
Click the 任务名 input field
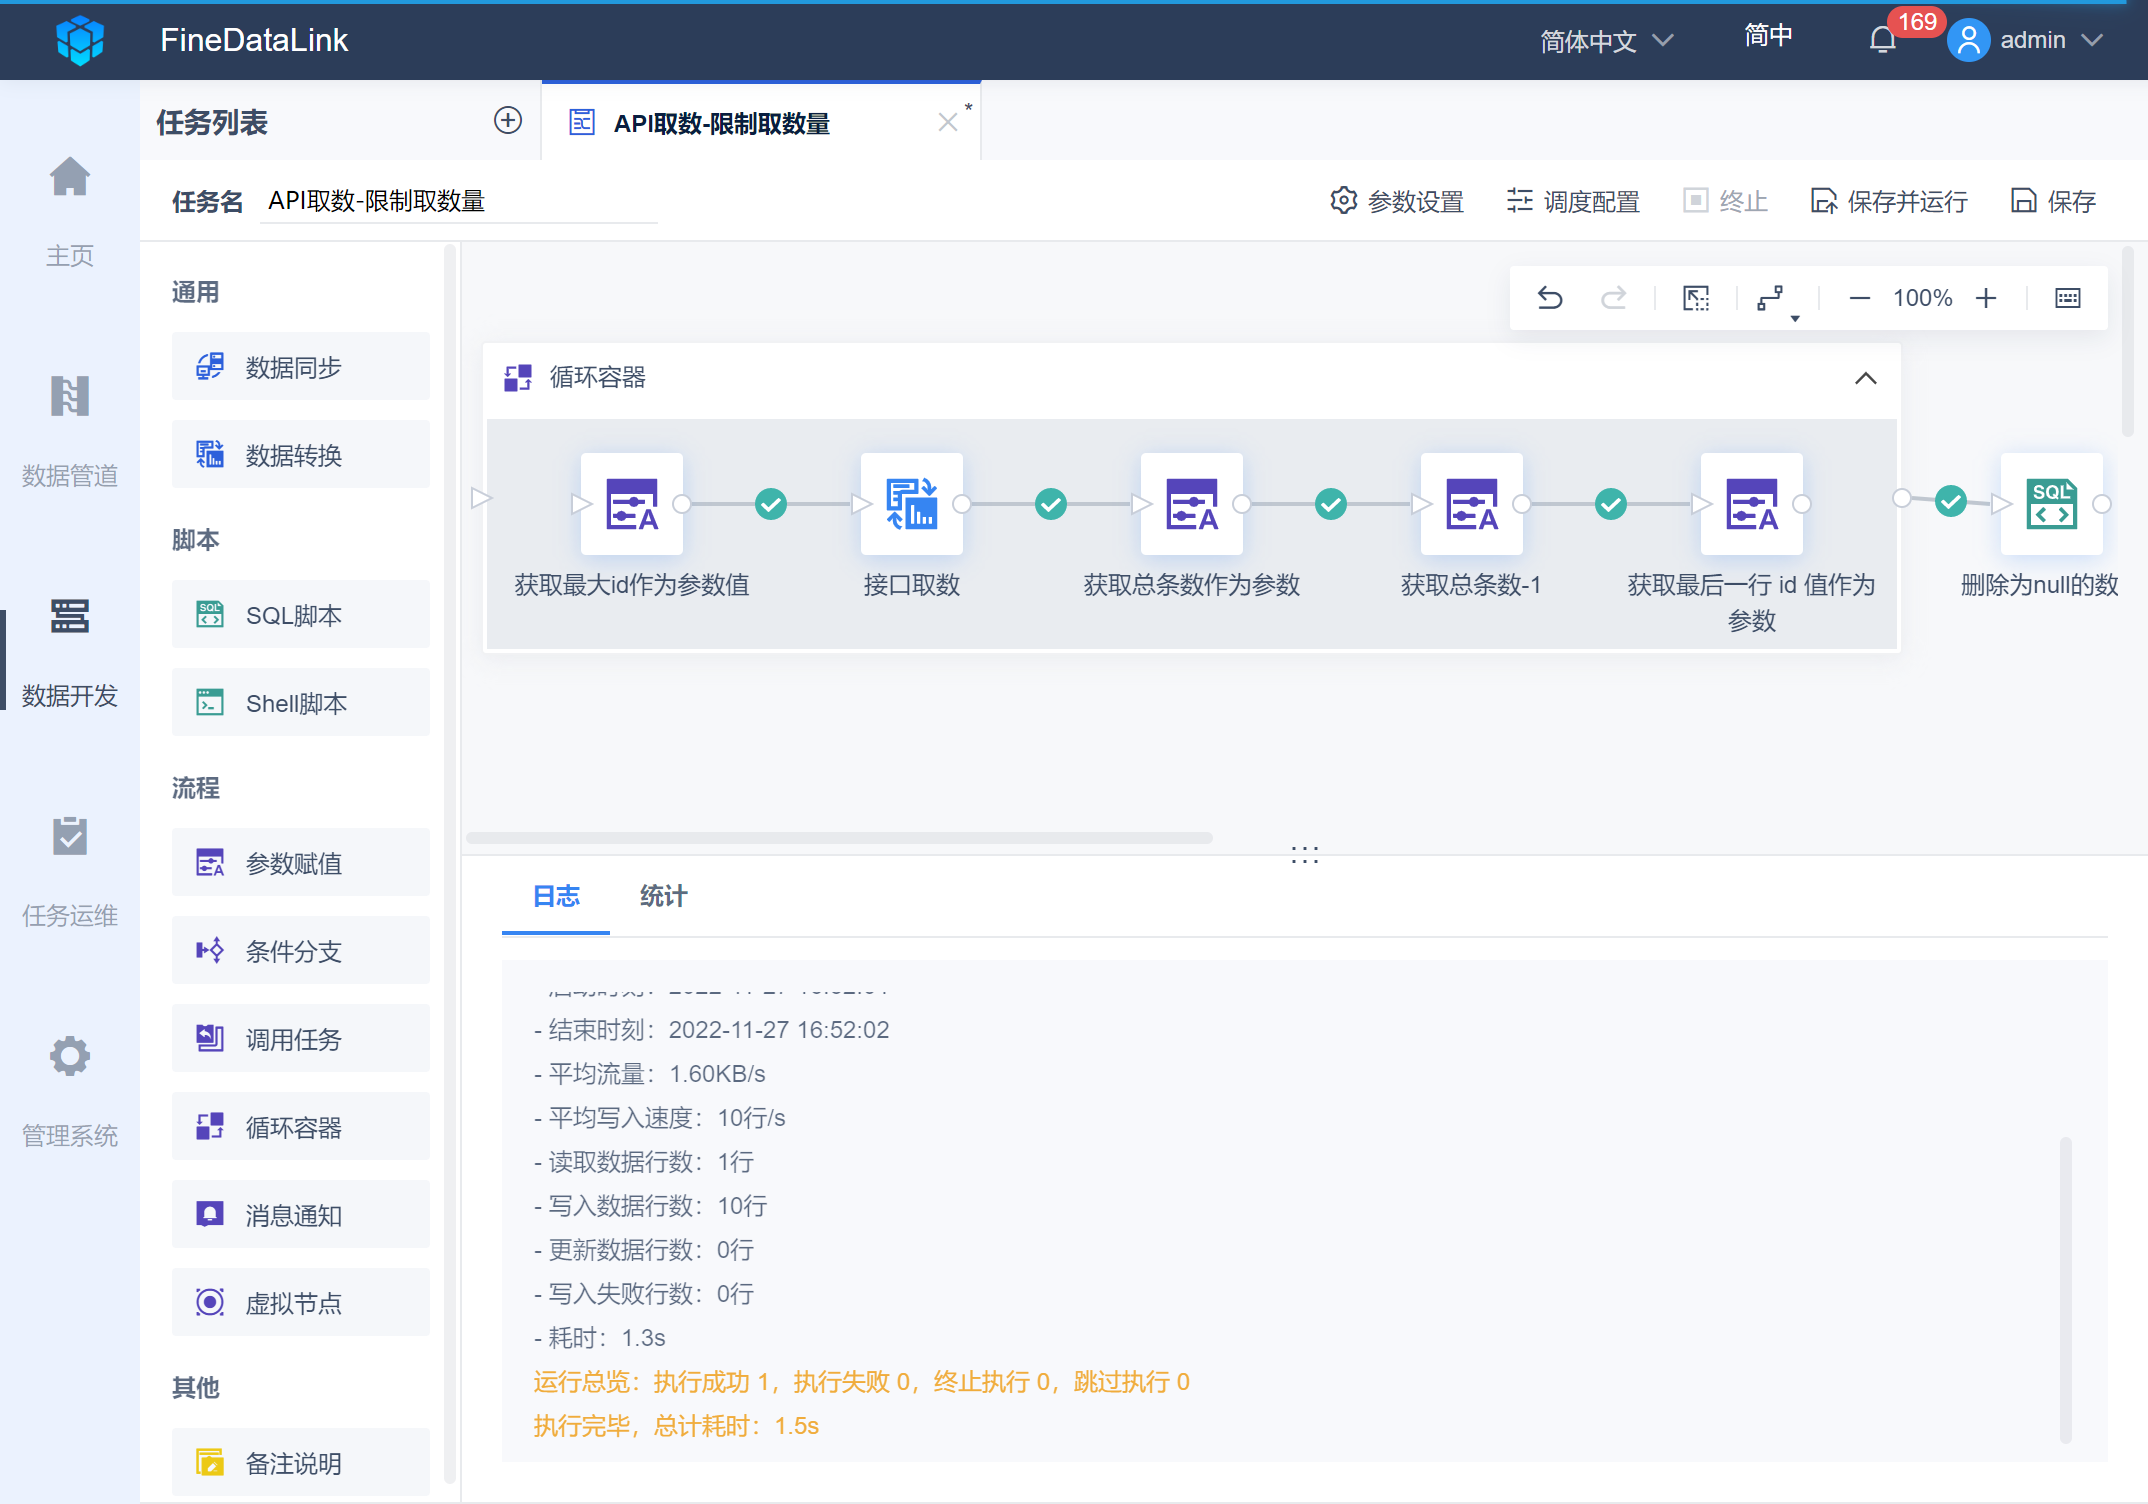point(458,202)
